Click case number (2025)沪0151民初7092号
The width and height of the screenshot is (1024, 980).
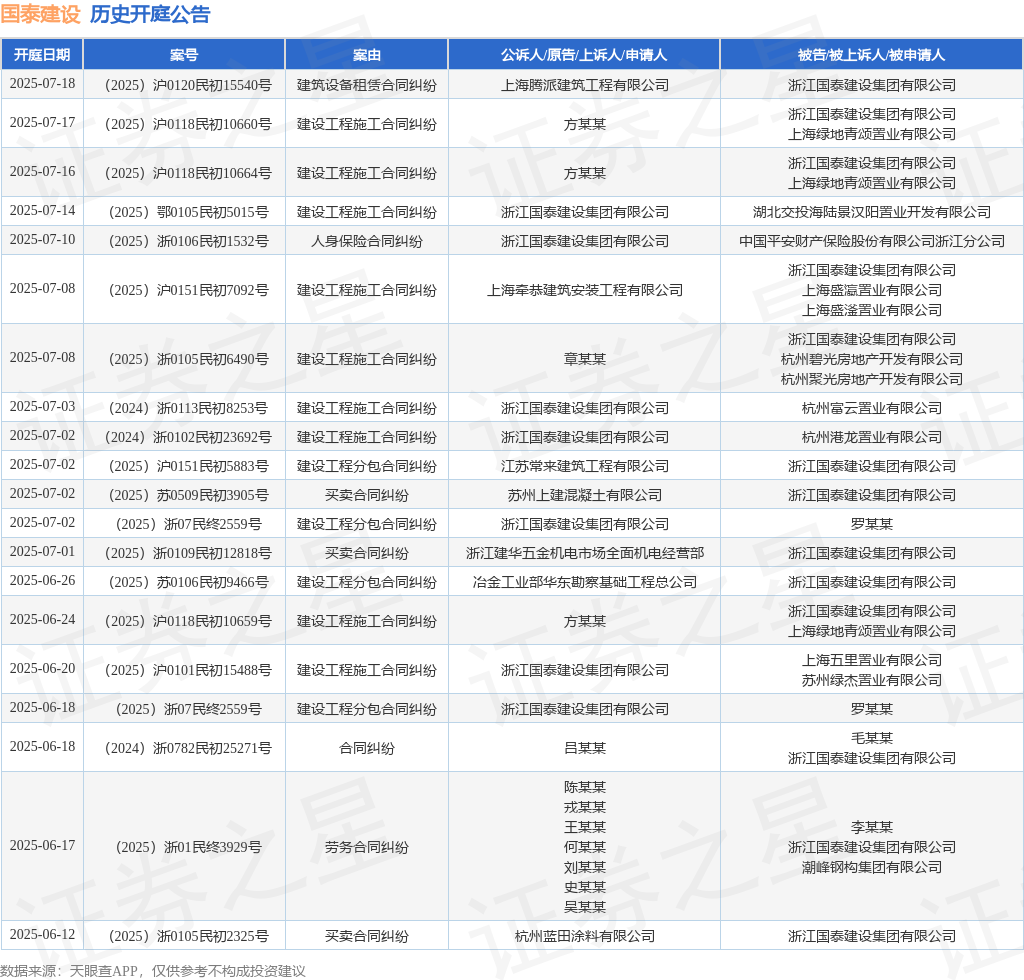(x=188, y=290)
